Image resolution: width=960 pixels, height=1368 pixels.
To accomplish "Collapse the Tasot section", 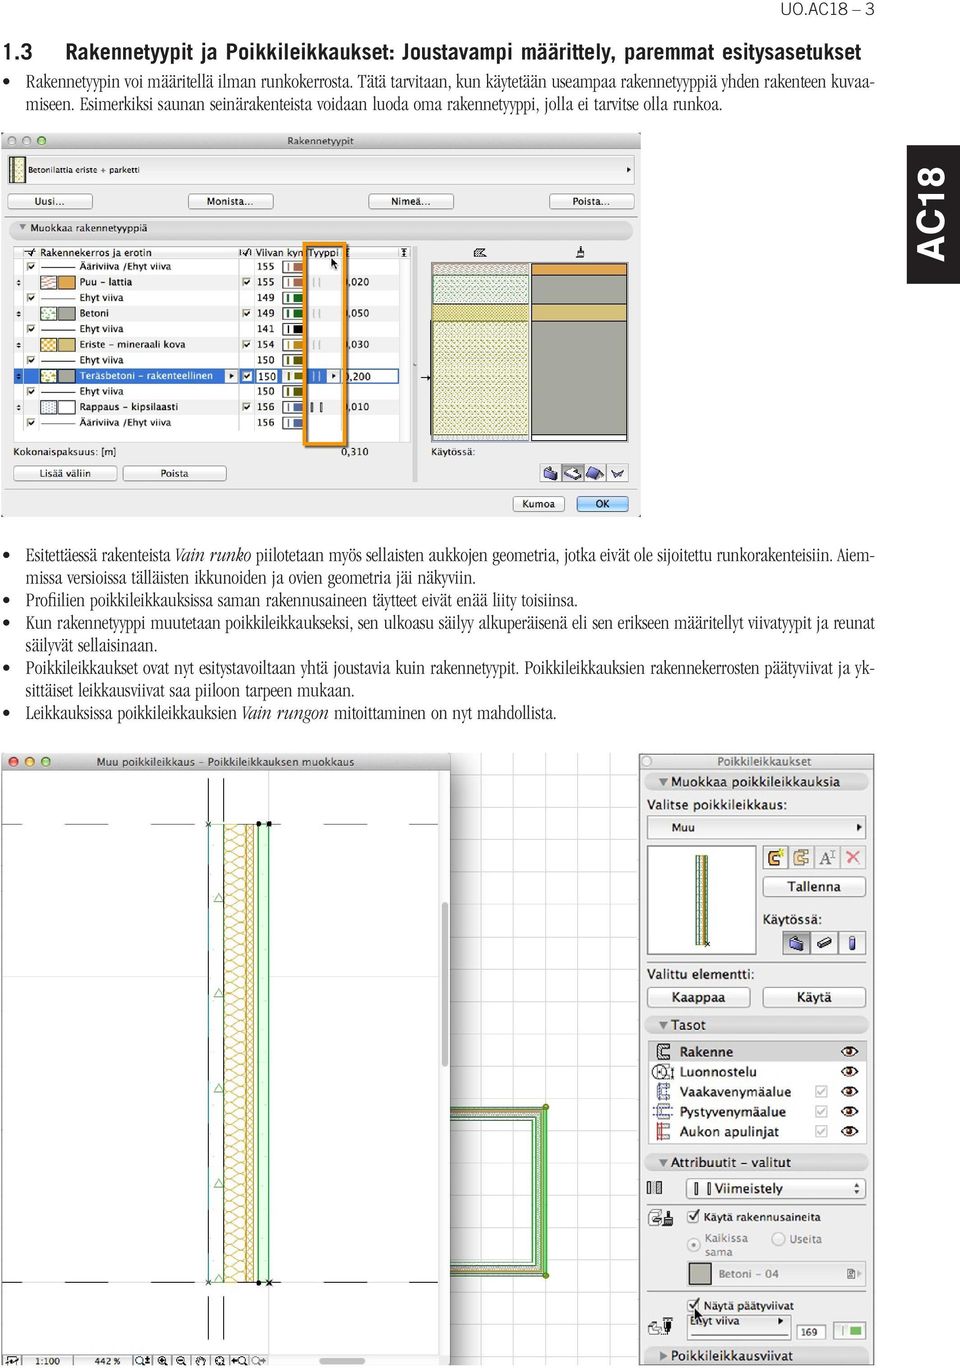I will click(662, 1025).
